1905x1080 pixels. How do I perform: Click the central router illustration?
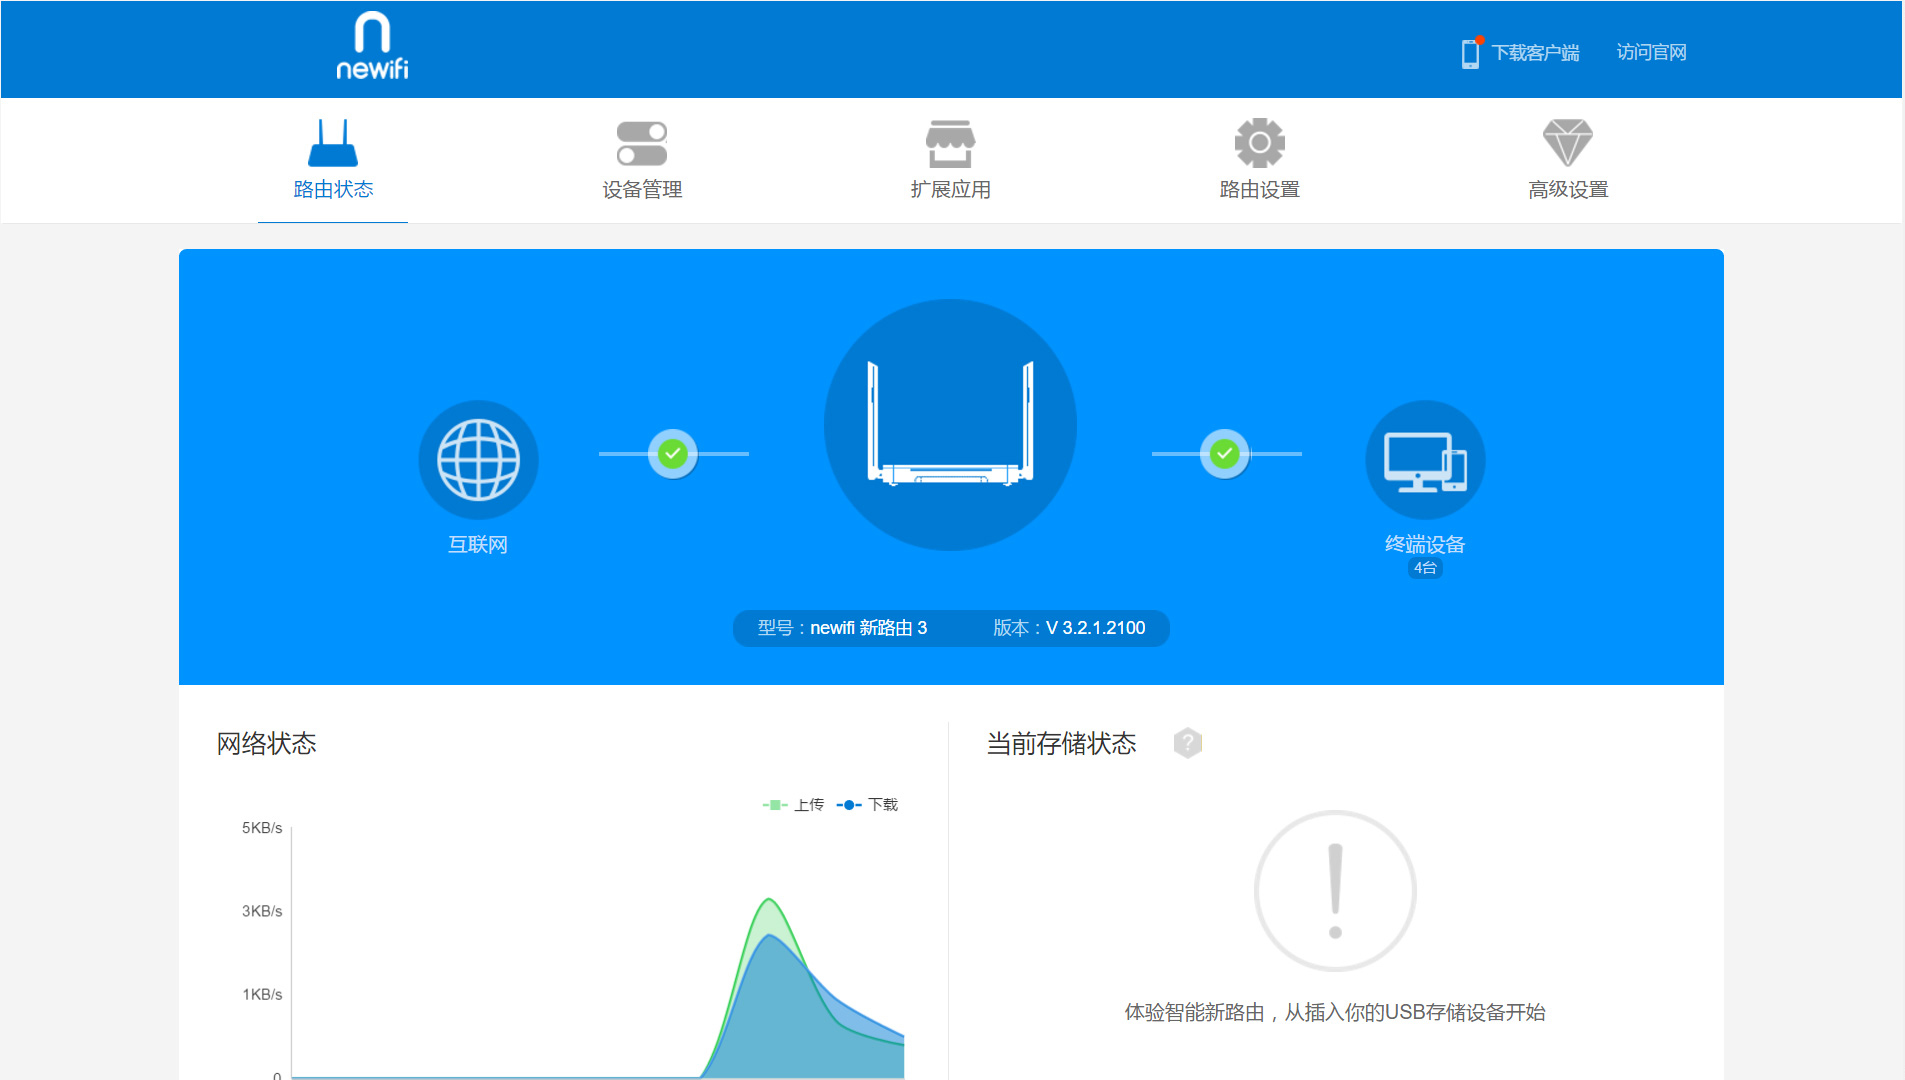[950, 425]
